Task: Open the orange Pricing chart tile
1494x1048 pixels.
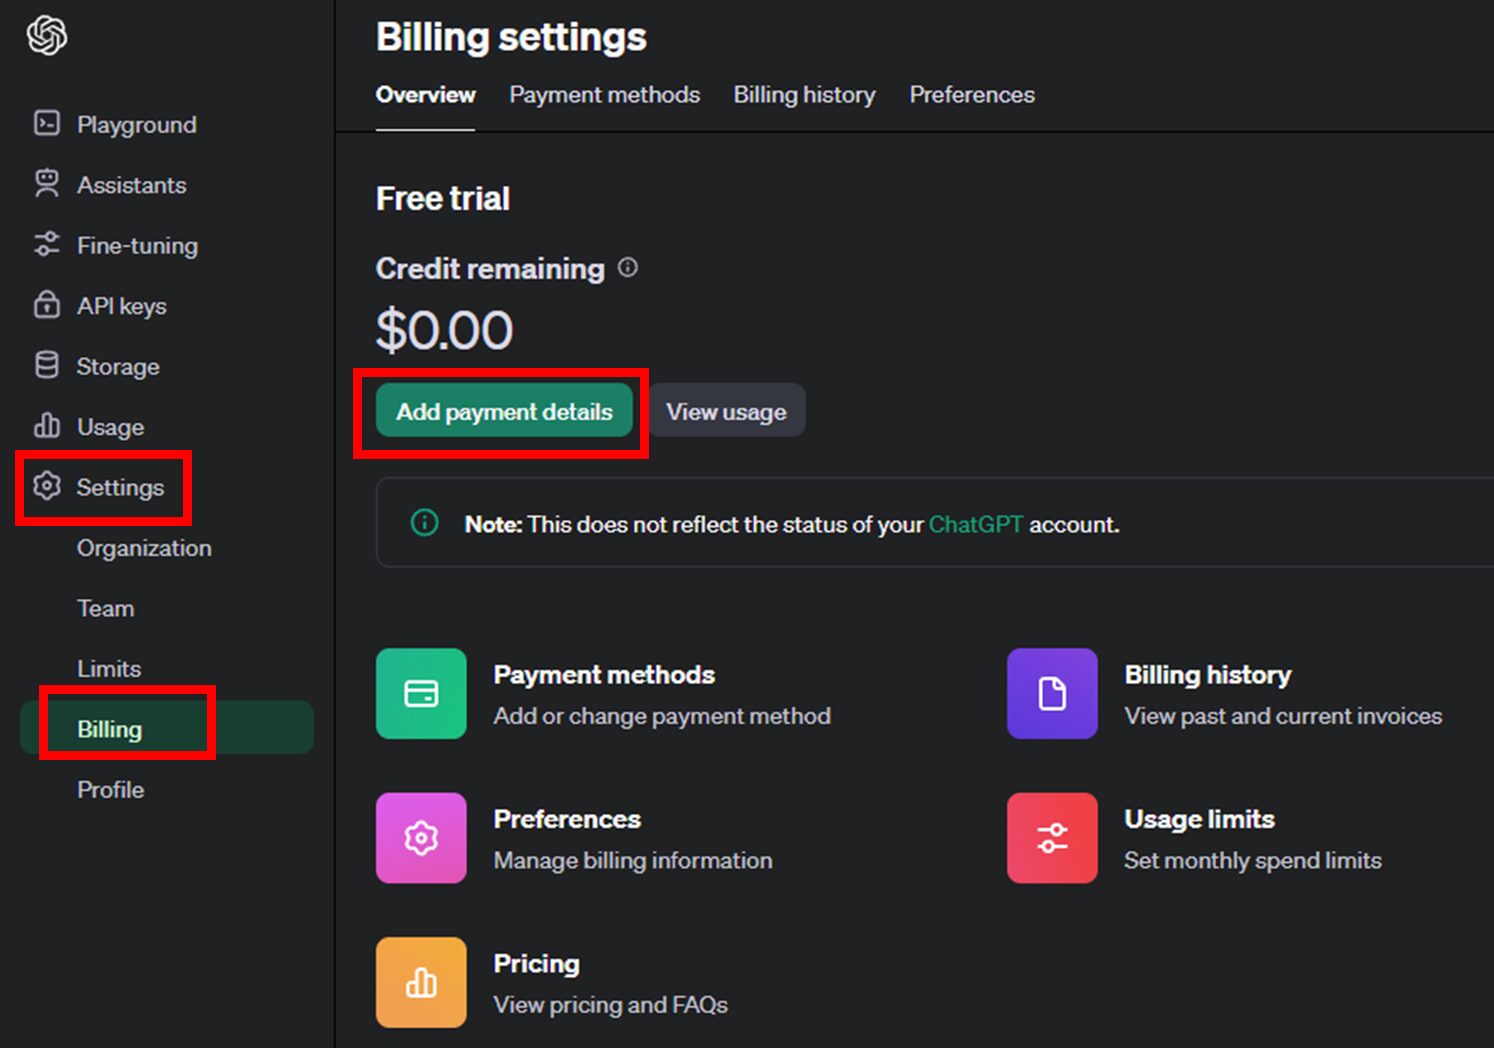Action: point(421,982)
